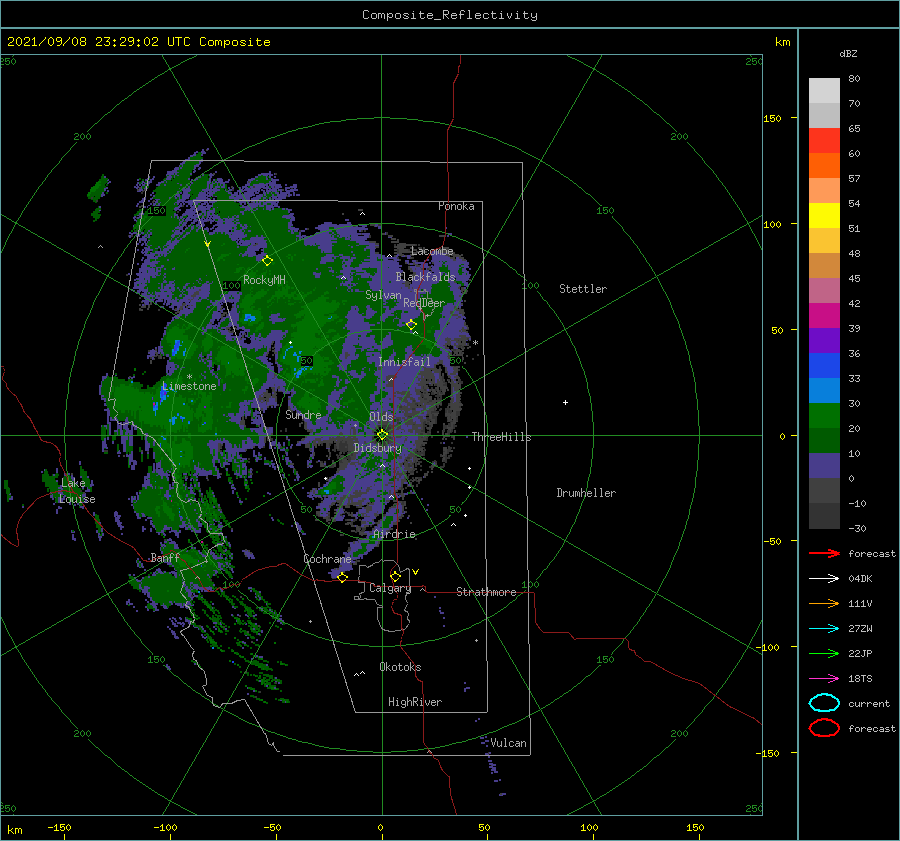Image resolution: width=900 pixels, height=841 pixels.
Task: Click the green 22JP arrow icon
Action: [x=824, y=653]
